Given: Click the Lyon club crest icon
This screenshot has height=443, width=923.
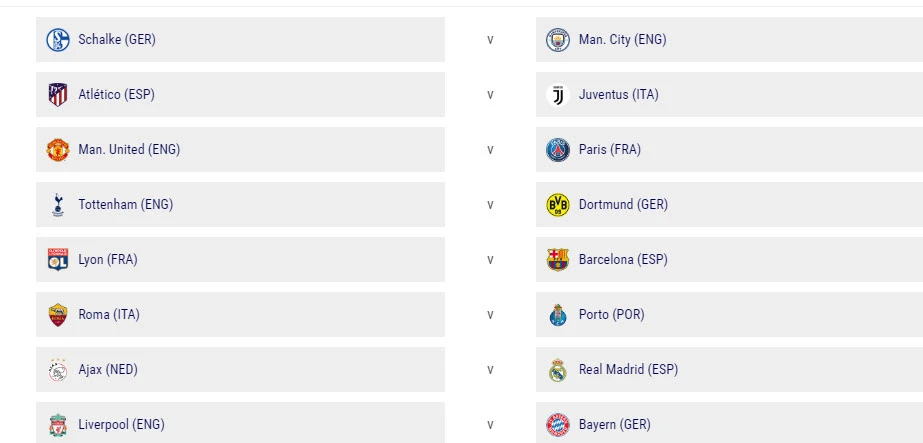Looking at the screenshot, I should tap(58, 260).
